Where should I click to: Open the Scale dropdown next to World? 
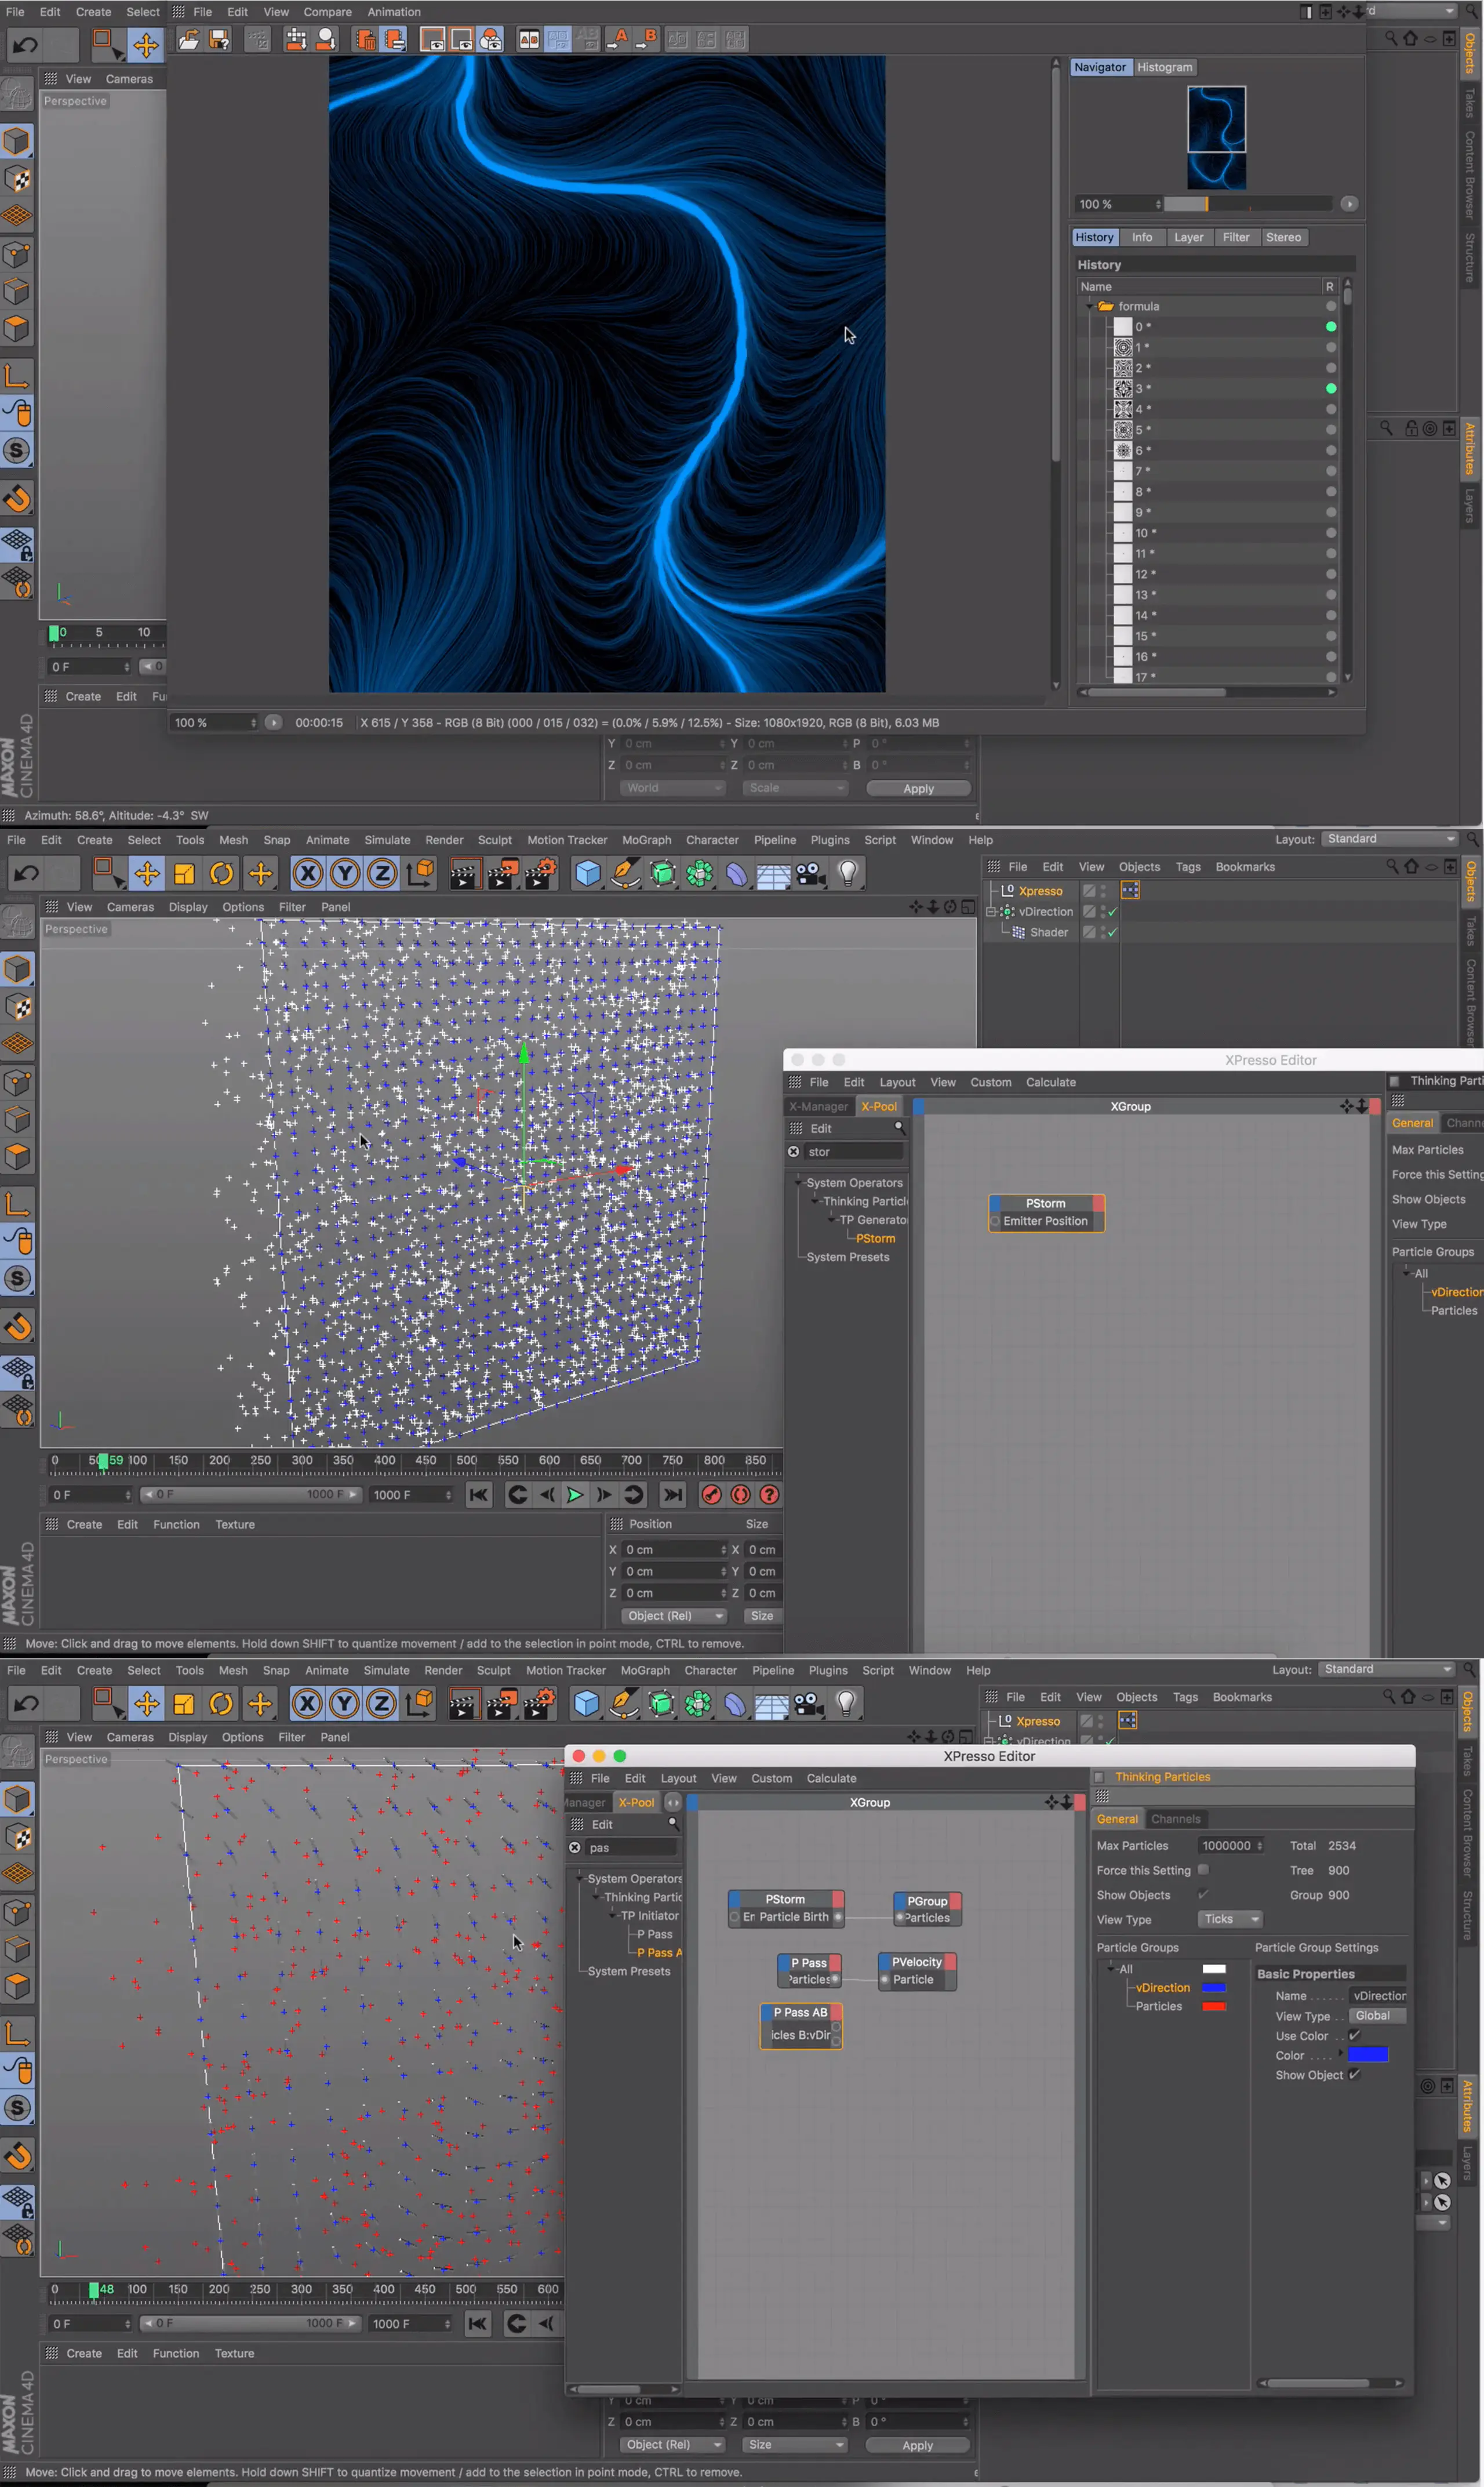click(x=795, y=788)
